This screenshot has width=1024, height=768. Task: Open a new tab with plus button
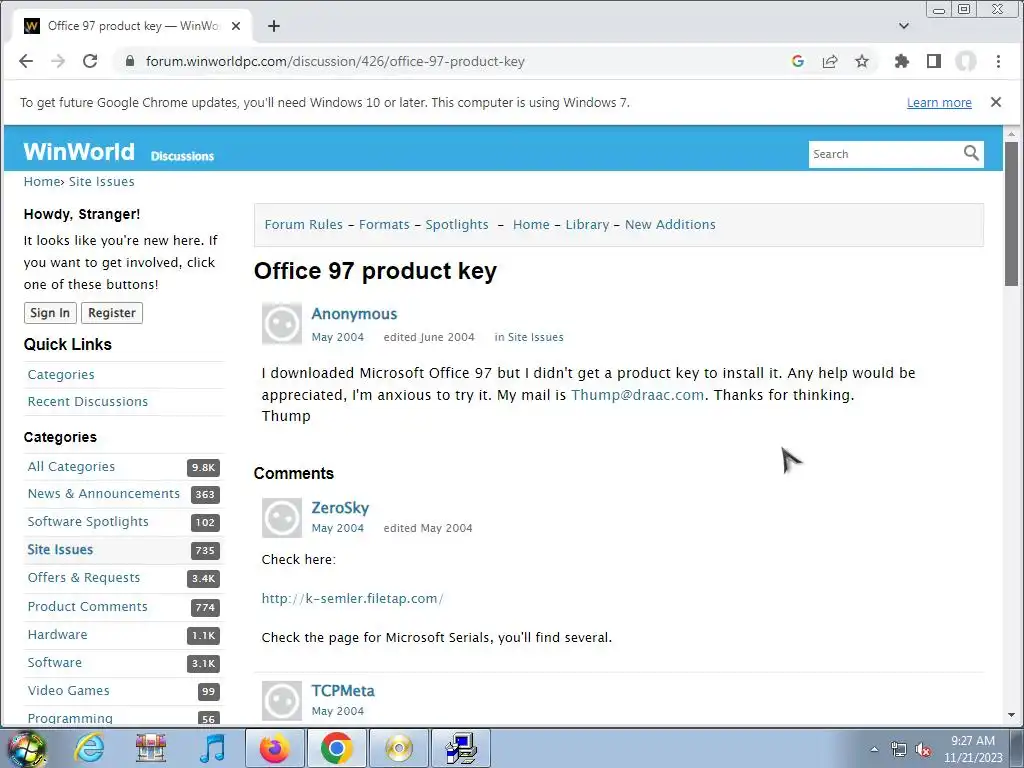(x=274, y=26)
